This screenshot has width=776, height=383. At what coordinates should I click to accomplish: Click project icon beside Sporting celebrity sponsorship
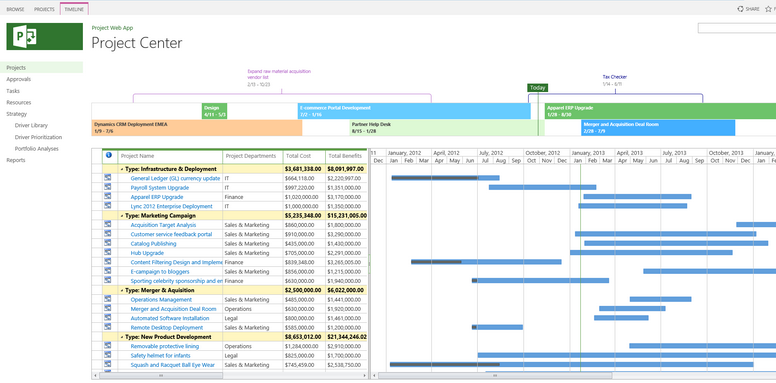point(108,281)
